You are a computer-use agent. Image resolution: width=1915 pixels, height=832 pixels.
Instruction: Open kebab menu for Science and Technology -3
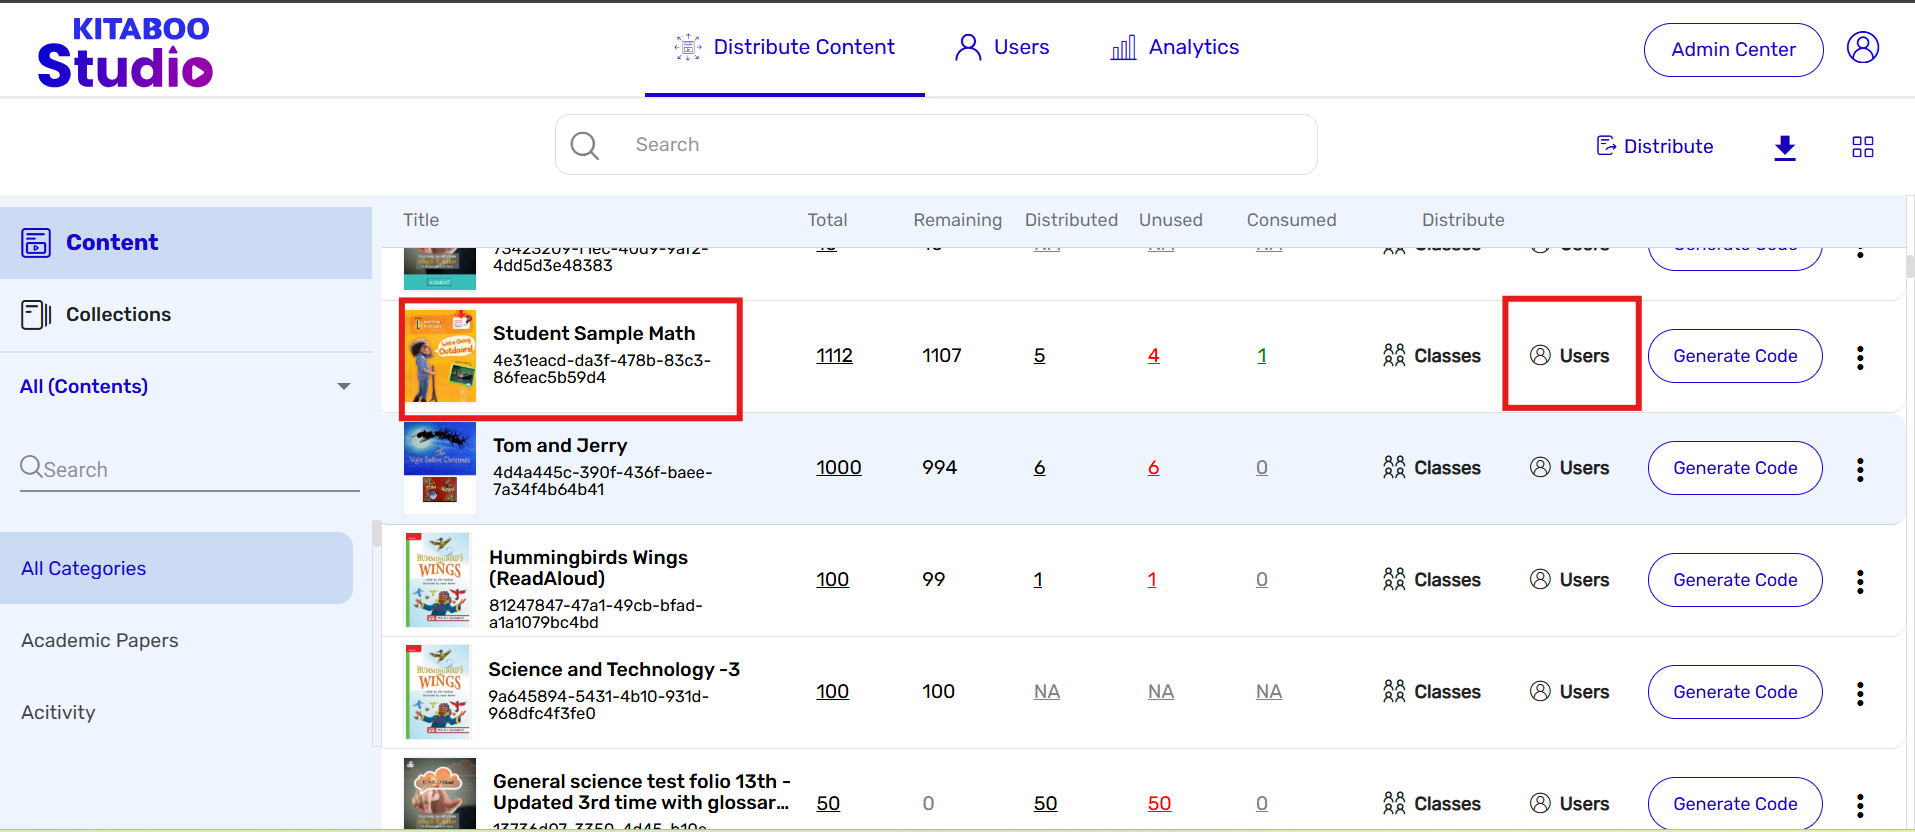[1860, 693]
